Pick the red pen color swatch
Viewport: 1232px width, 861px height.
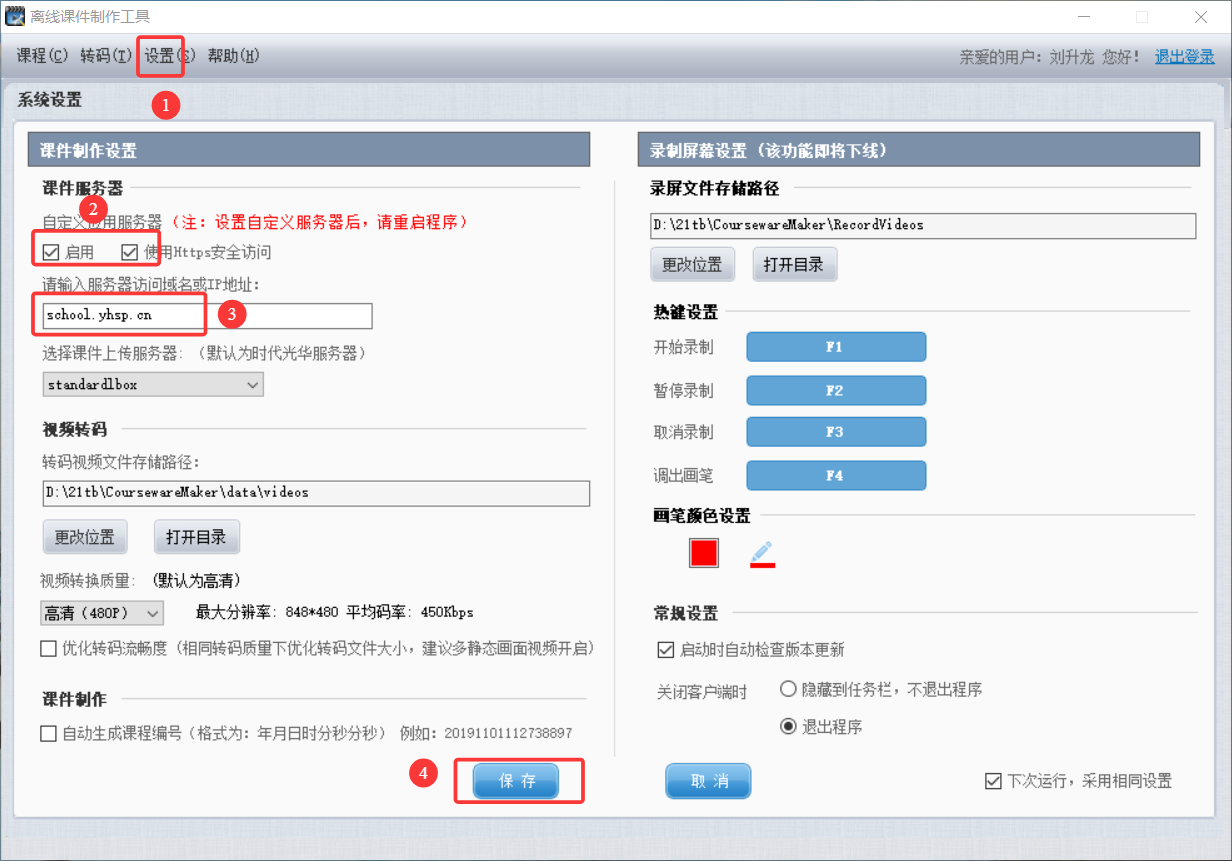(704, 553)
